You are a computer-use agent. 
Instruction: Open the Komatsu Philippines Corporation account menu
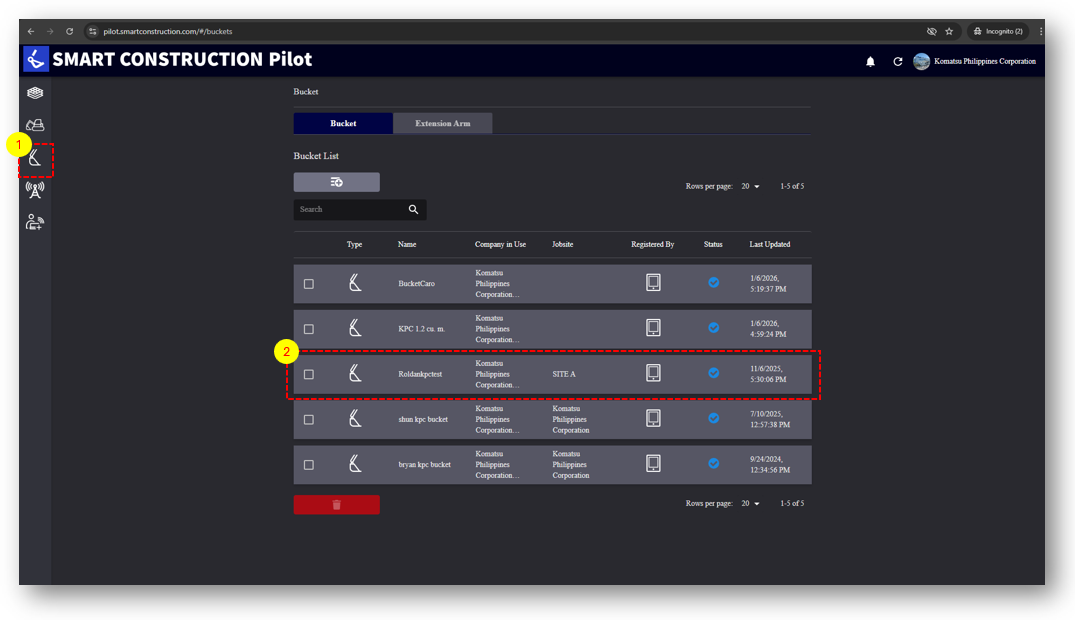(x=974, y=62)
